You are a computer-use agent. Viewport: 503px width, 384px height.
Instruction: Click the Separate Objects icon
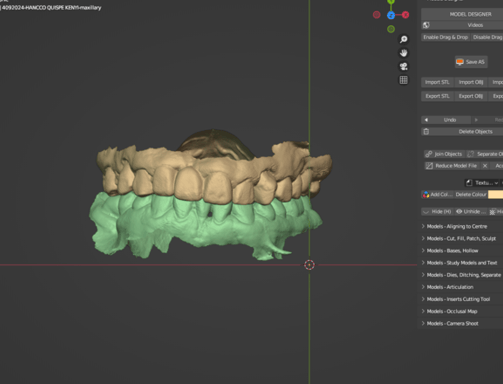[x=470, y=154]
